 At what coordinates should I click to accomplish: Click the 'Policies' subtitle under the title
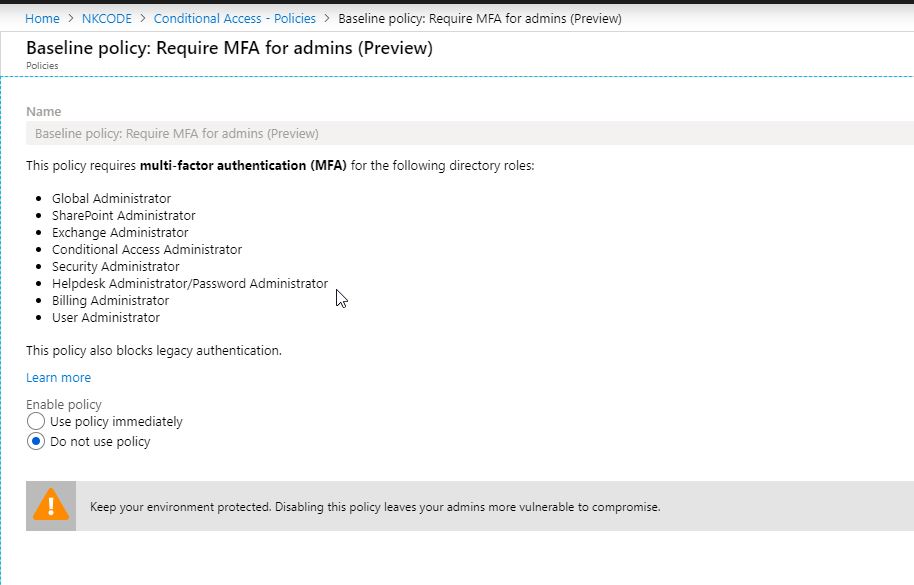[x=42, y=66]
